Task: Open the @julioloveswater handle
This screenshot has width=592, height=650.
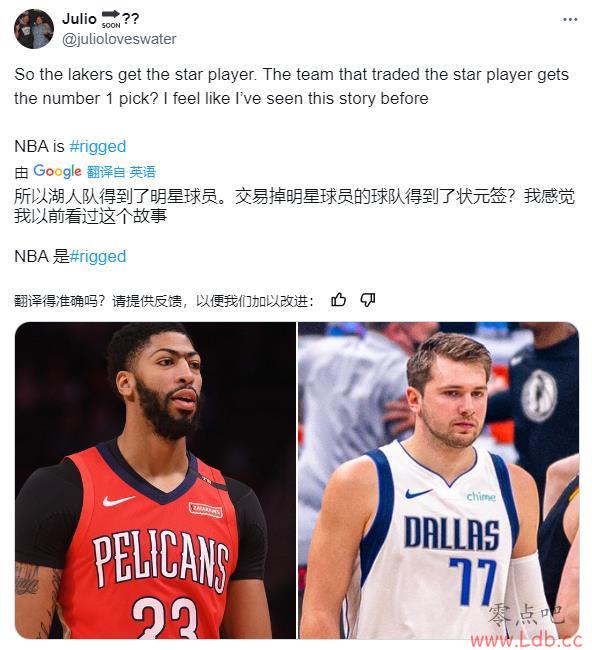Action: (119, 39)
